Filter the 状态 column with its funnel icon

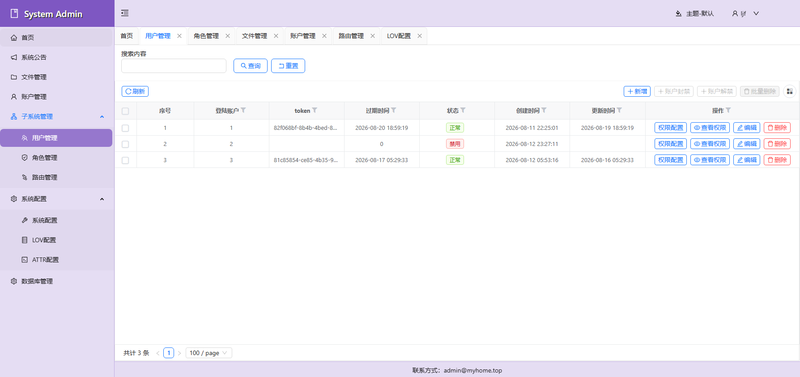(463, 110)
